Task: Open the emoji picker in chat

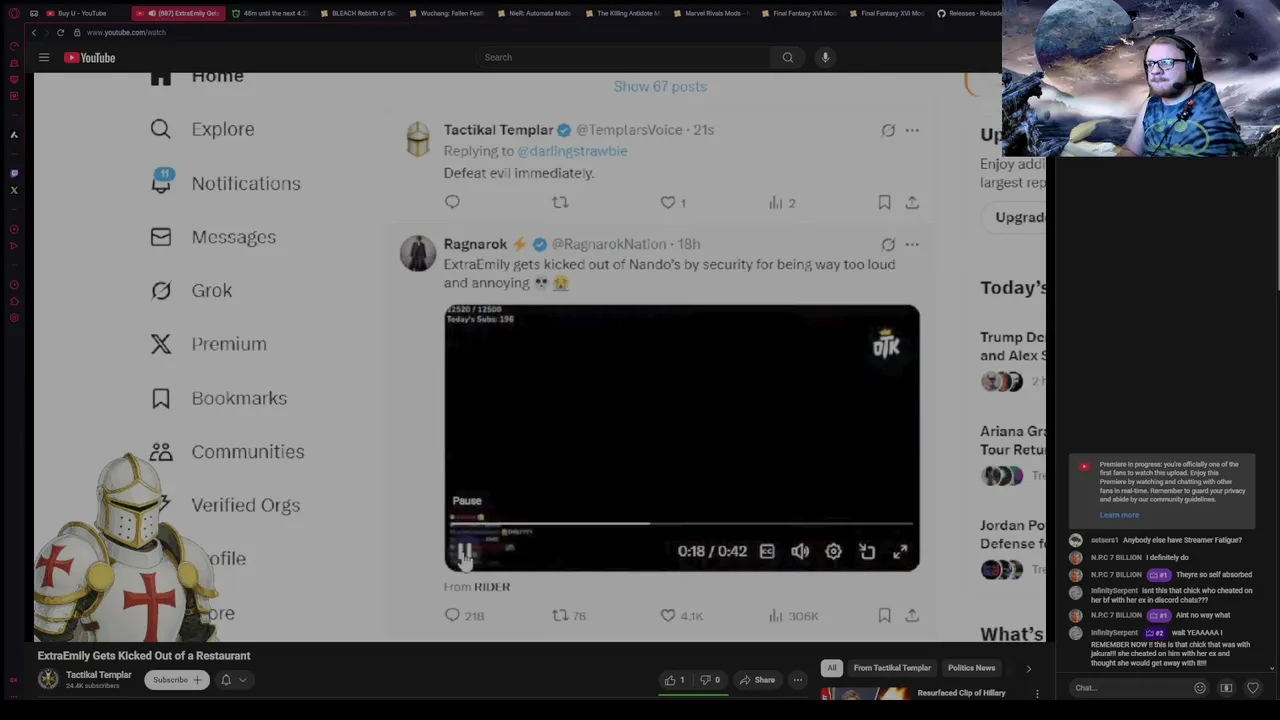Action: (x=1200, y=688)
